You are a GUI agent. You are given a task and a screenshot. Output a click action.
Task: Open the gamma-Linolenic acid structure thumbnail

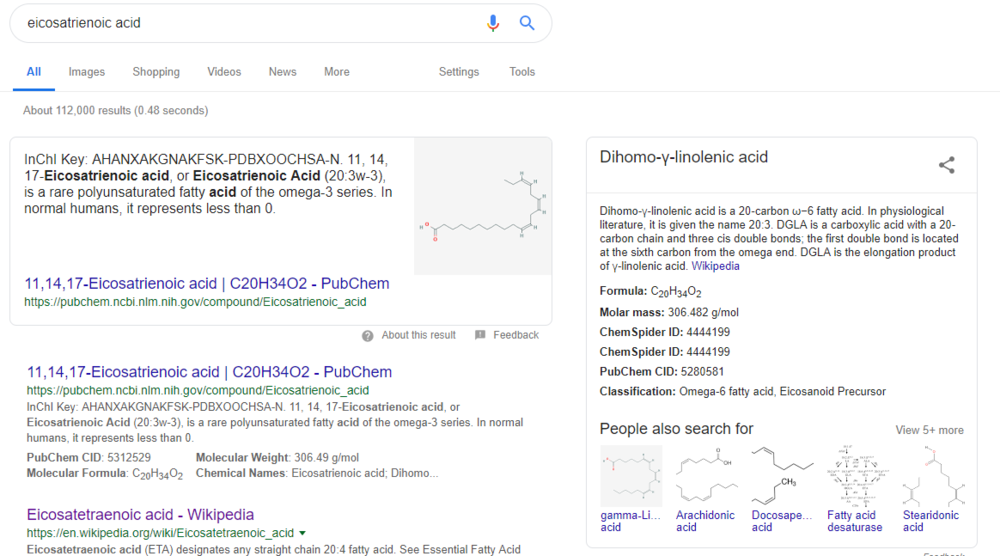coord(630,475)
